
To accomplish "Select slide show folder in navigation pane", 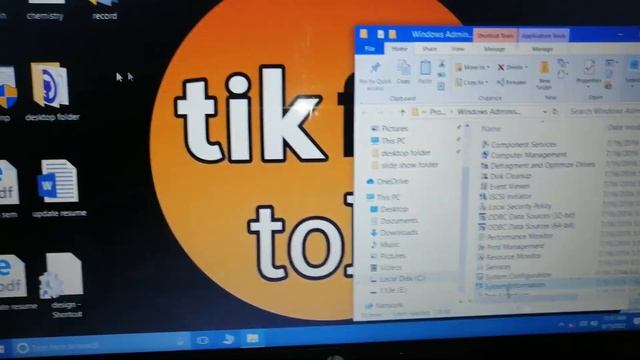I will [404, 165].
